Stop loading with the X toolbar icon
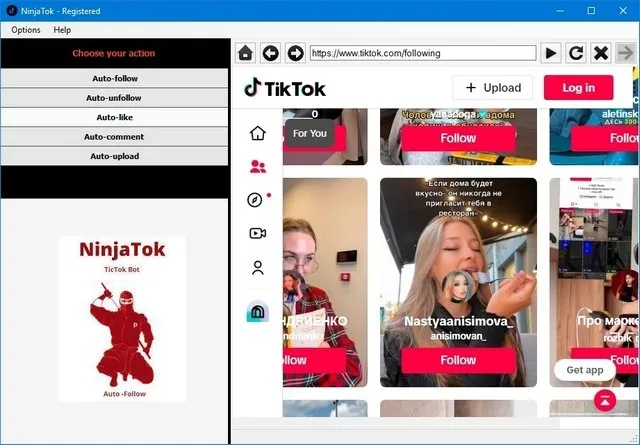This screenshot has width=640, height=445. click(601, 53)
